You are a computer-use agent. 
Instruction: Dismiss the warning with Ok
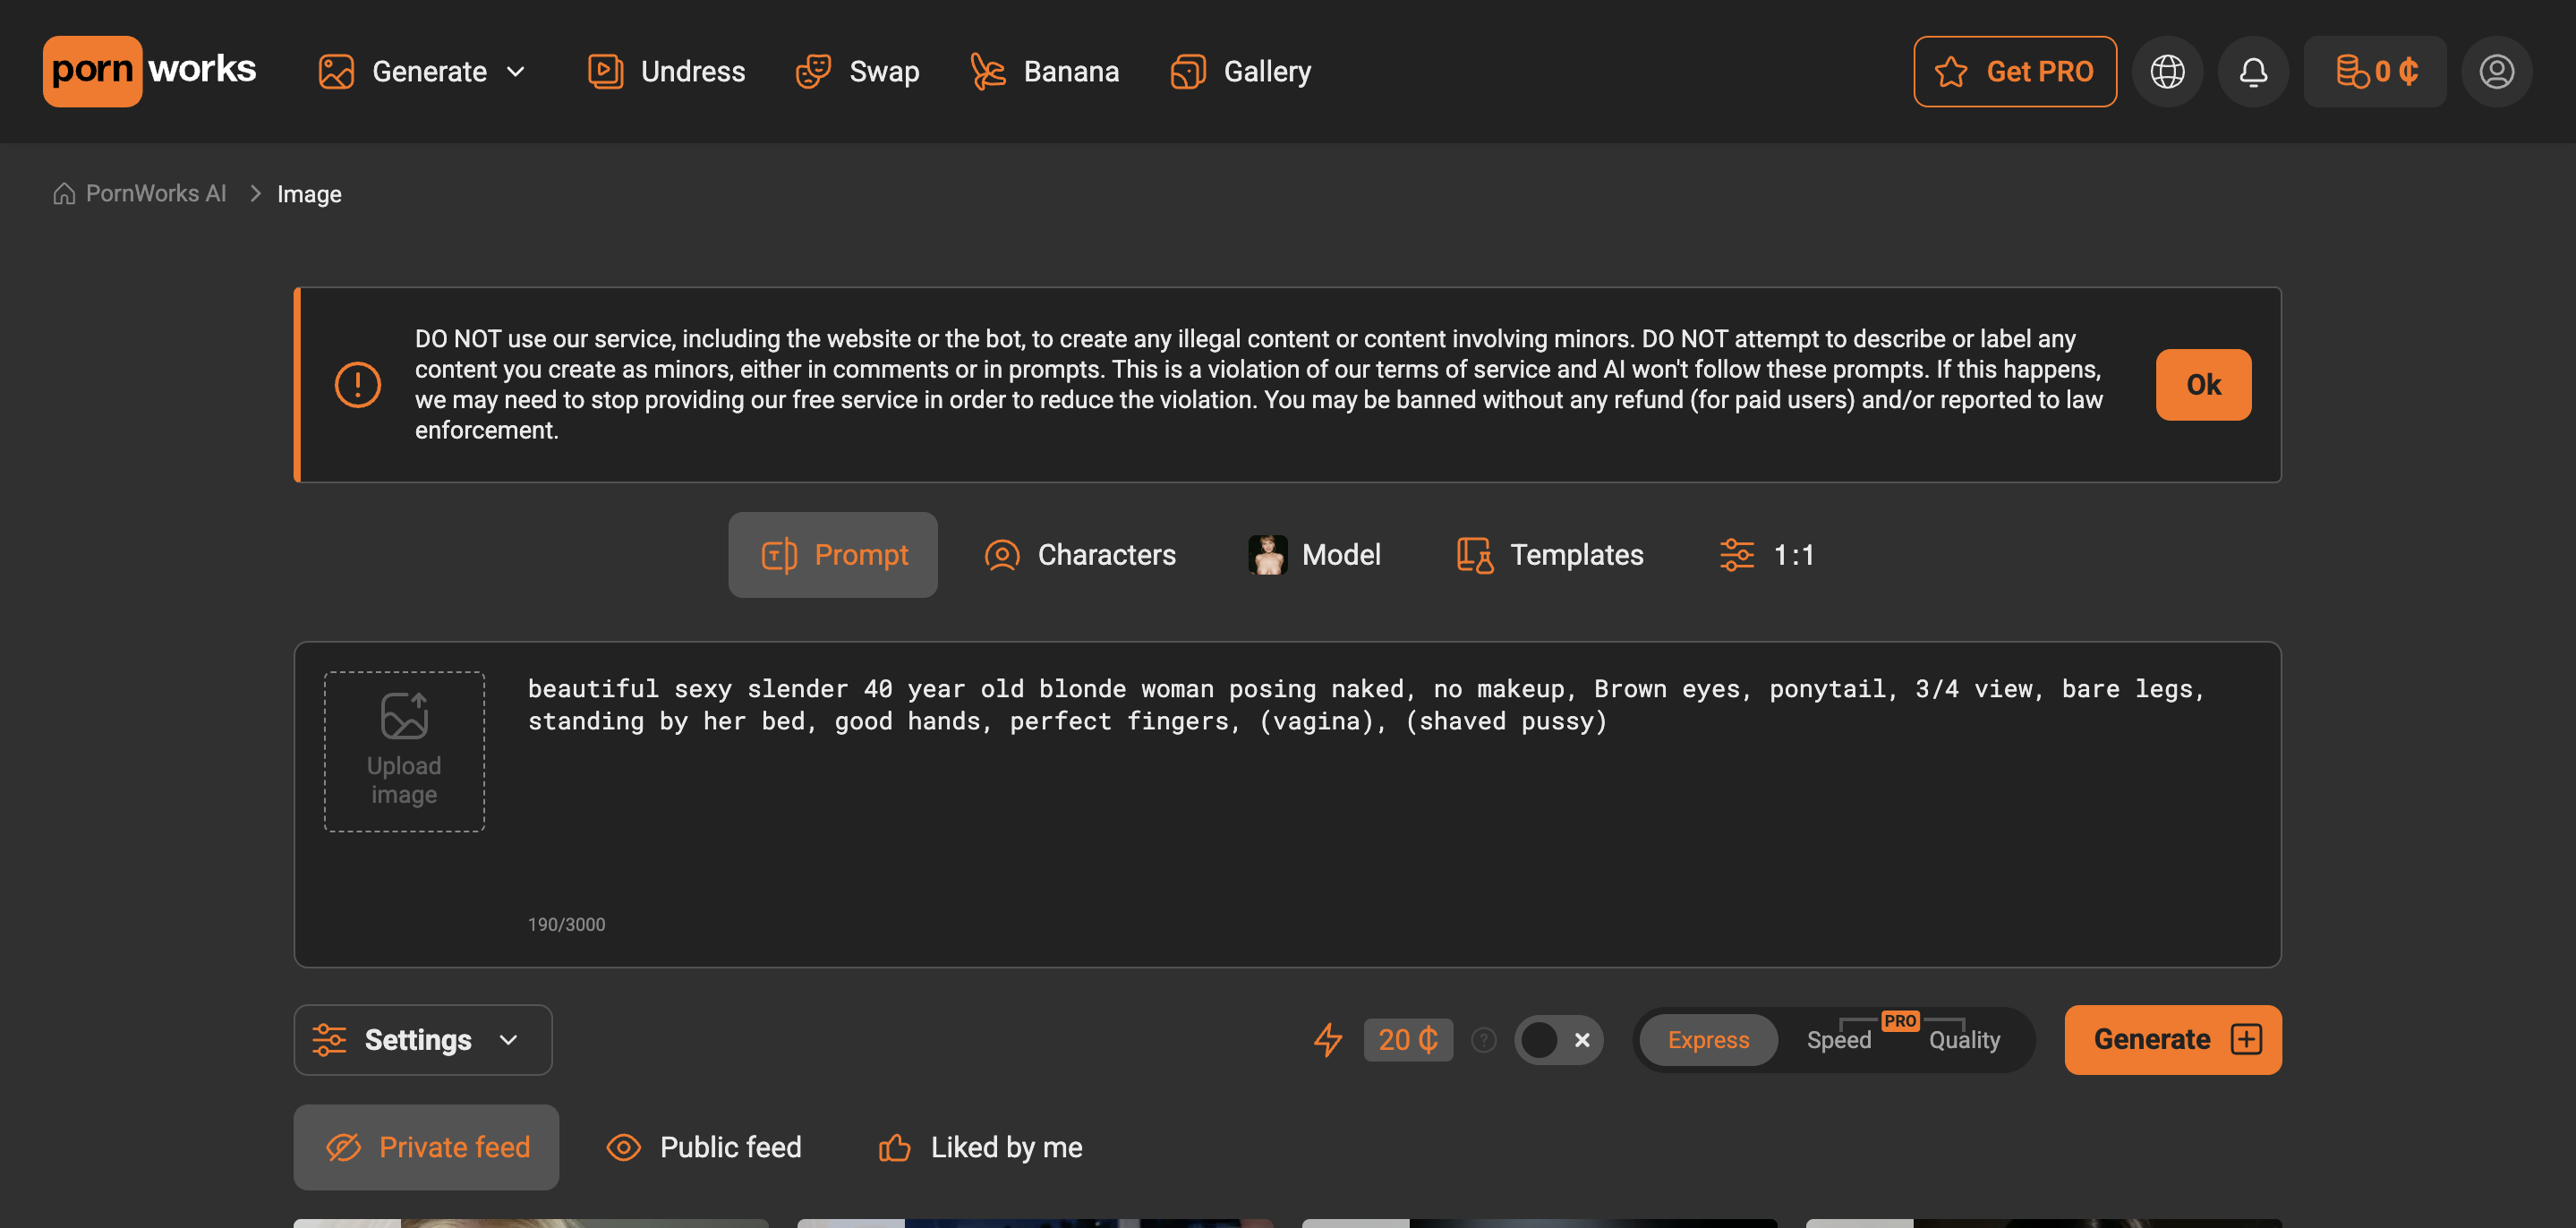[2203, 385]
